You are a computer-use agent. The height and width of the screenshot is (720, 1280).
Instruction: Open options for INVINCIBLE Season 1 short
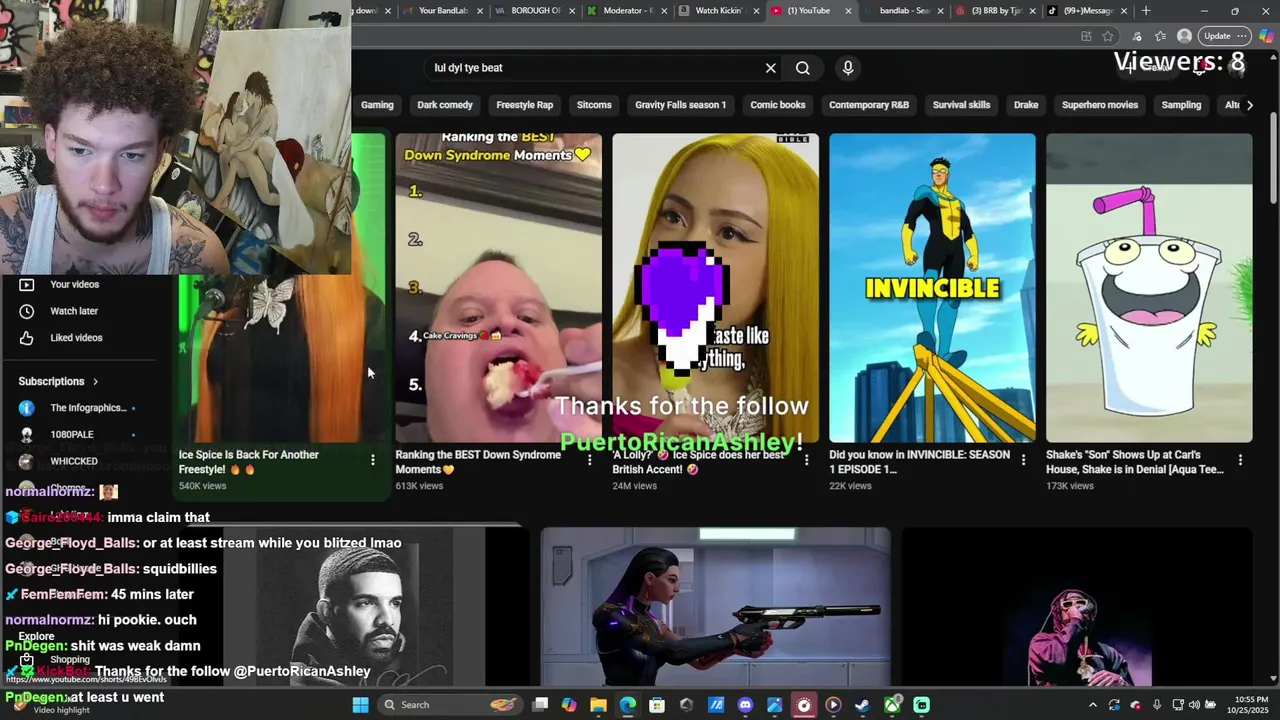coord(1023,460)
